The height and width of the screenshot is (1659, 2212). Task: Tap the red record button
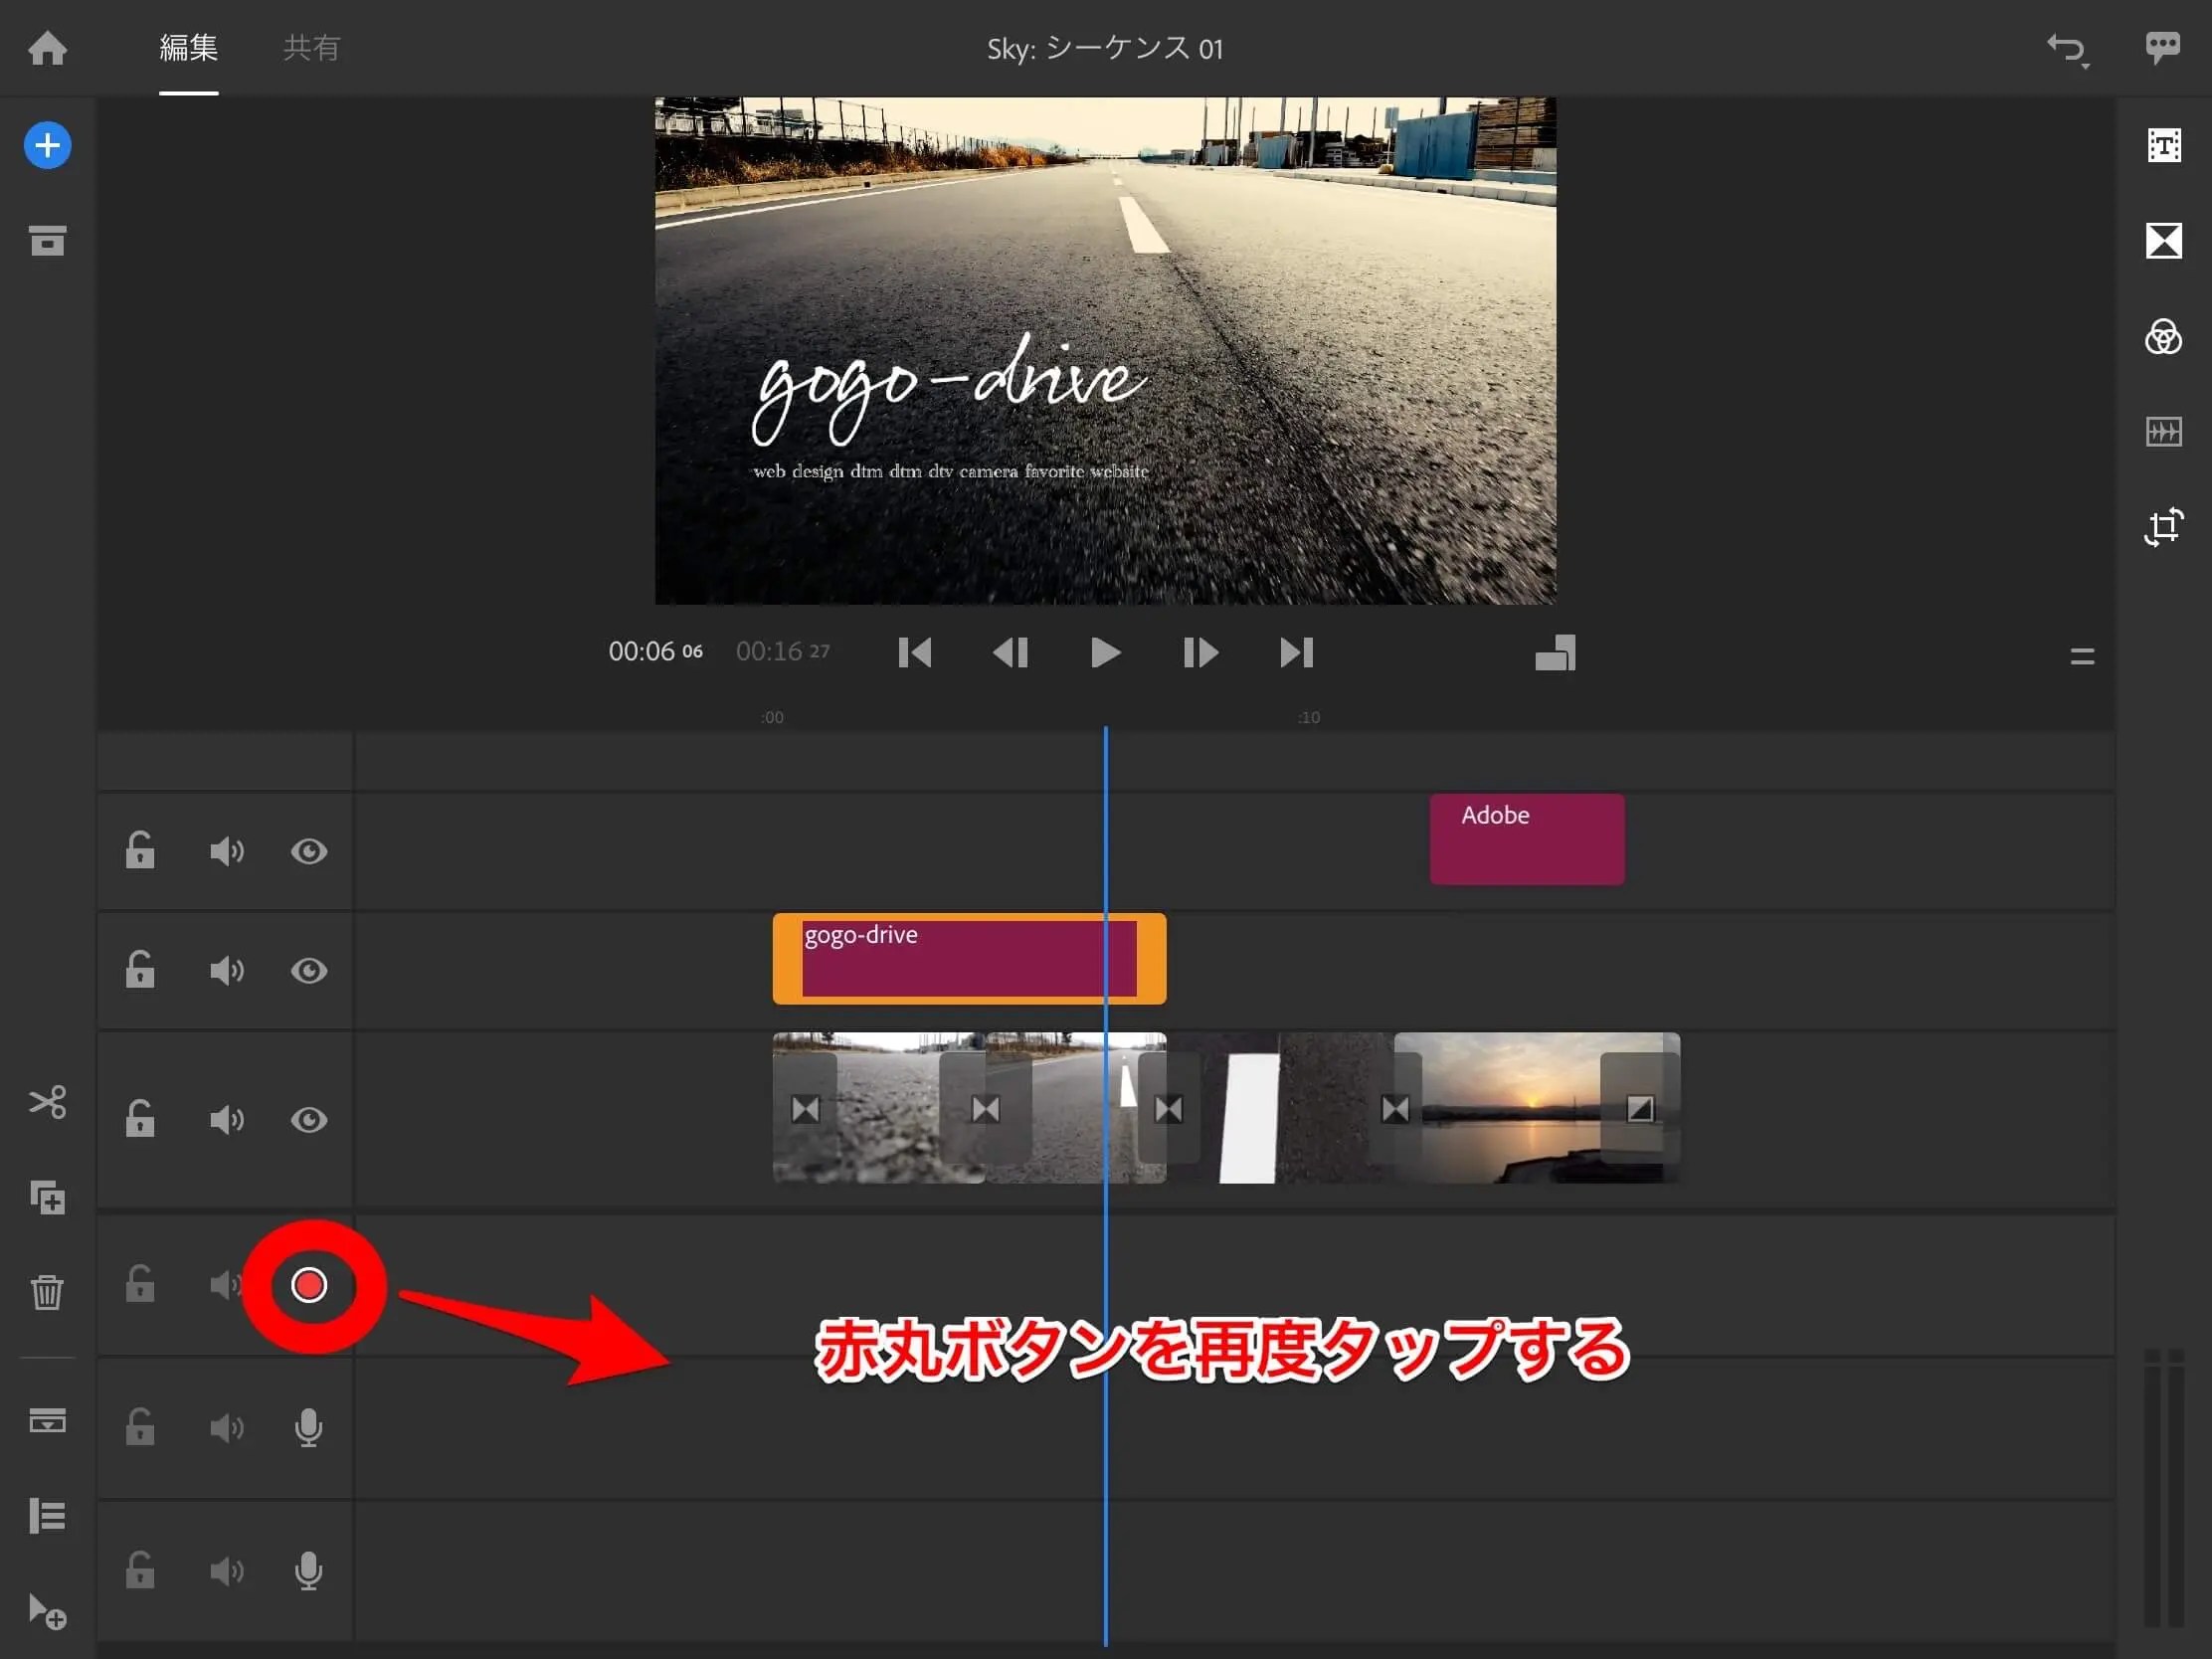[309, 1285]
